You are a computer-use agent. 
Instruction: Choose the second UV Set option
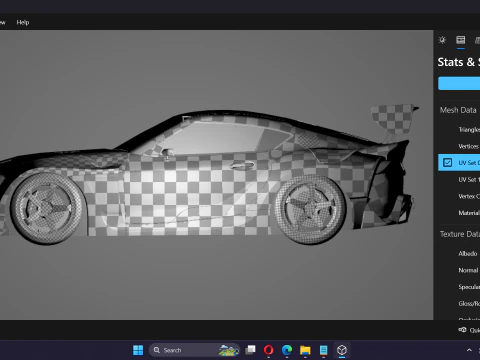[x=469, y=179]
